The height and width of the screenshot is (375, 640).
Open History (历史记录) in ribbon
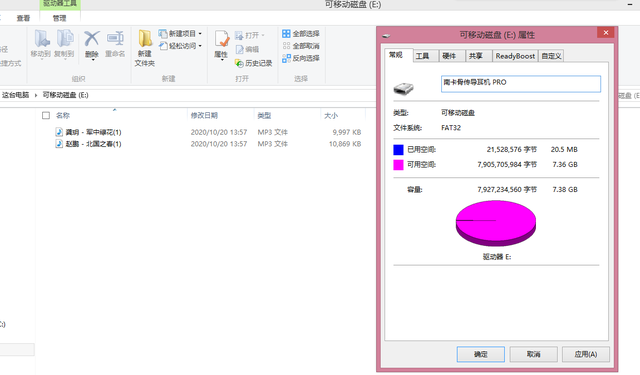pyautogui.click(x=253, y=63)
